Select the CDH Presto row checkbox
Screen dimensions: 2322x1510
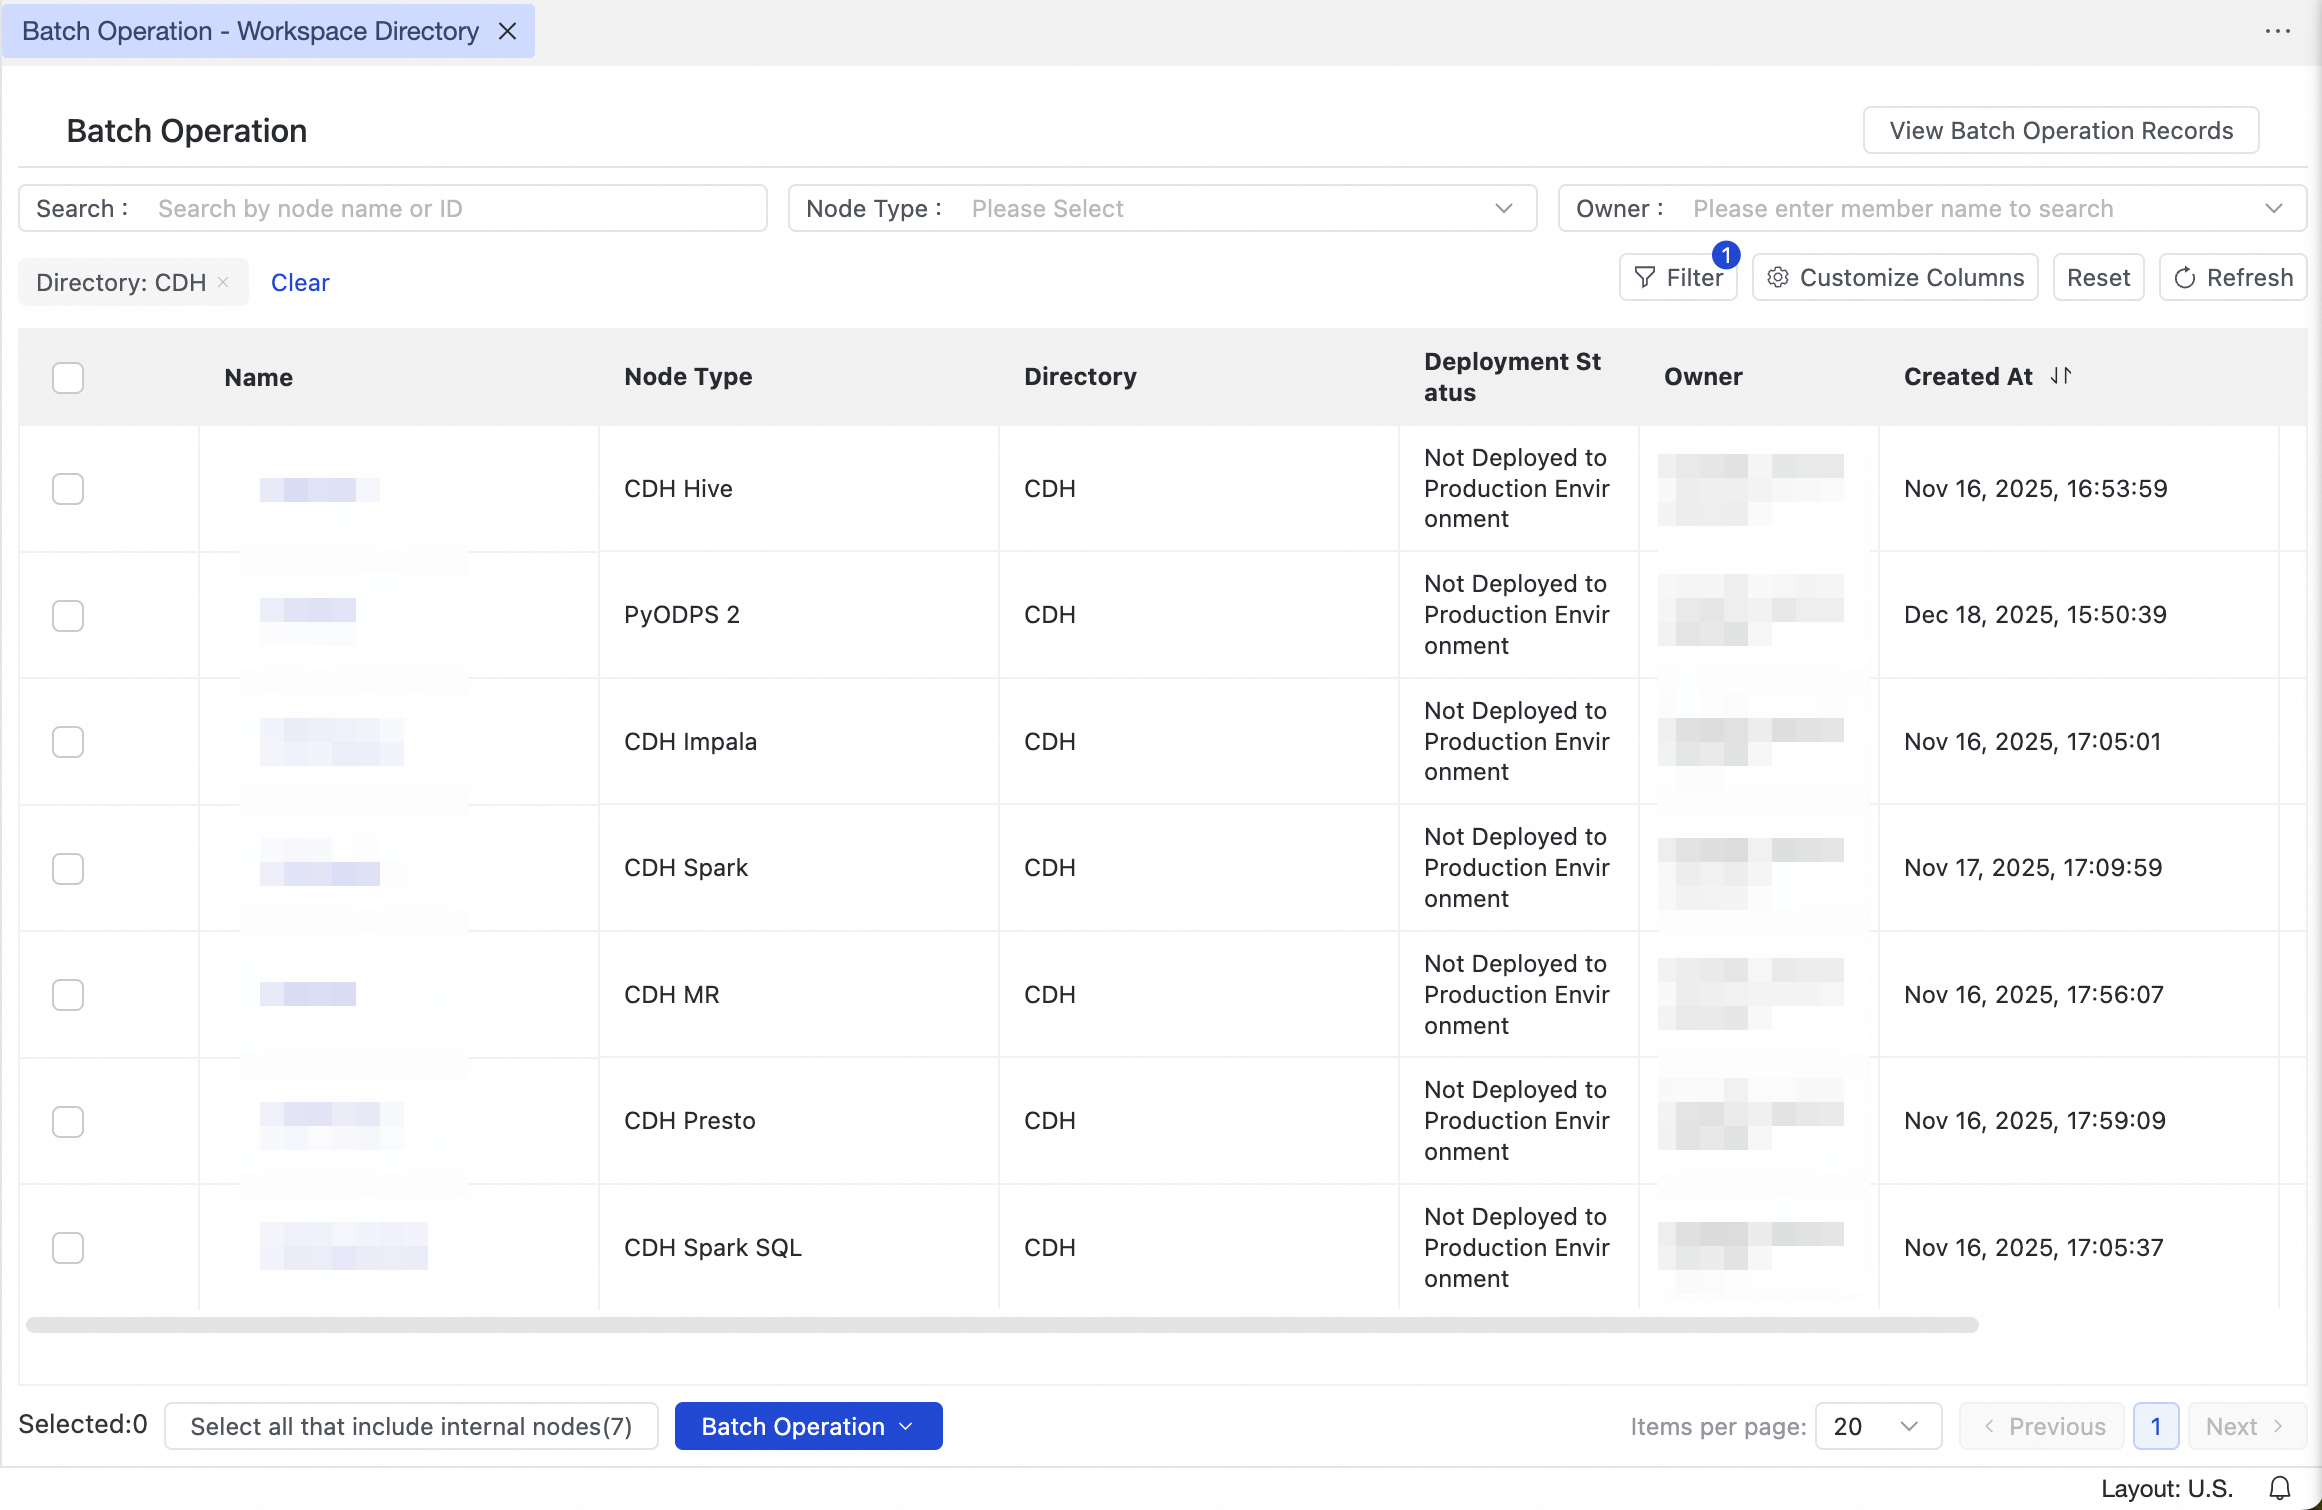coord(68,1121)
